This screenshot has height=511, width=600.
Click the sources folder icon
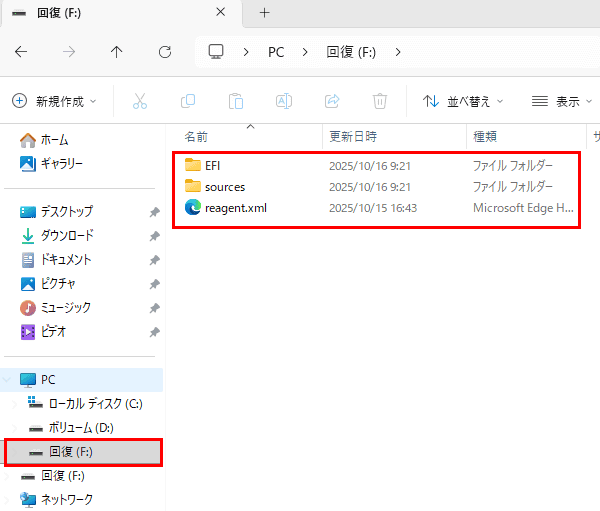(192, 186)
